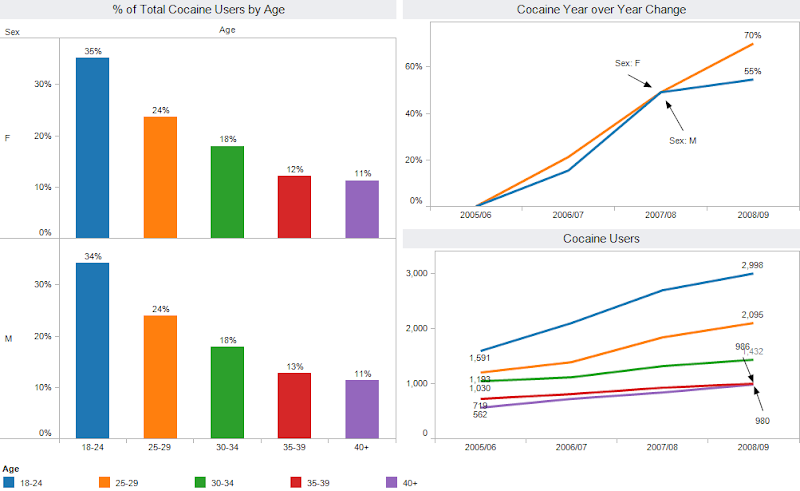Click the 'Age' column header above bars
Screen dimensions: 800x491
[x=227, y=30]
